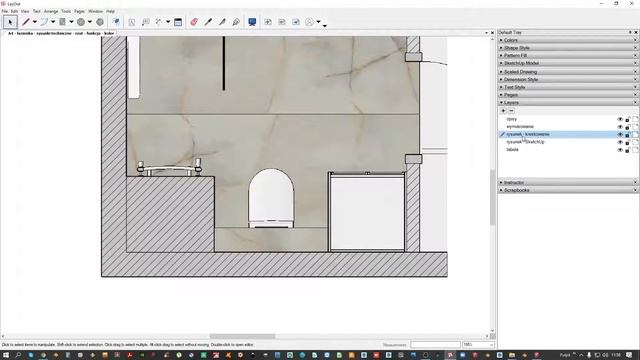Hide the 'tabela' layer eye
Screen dimensions: 640x360
620,150
